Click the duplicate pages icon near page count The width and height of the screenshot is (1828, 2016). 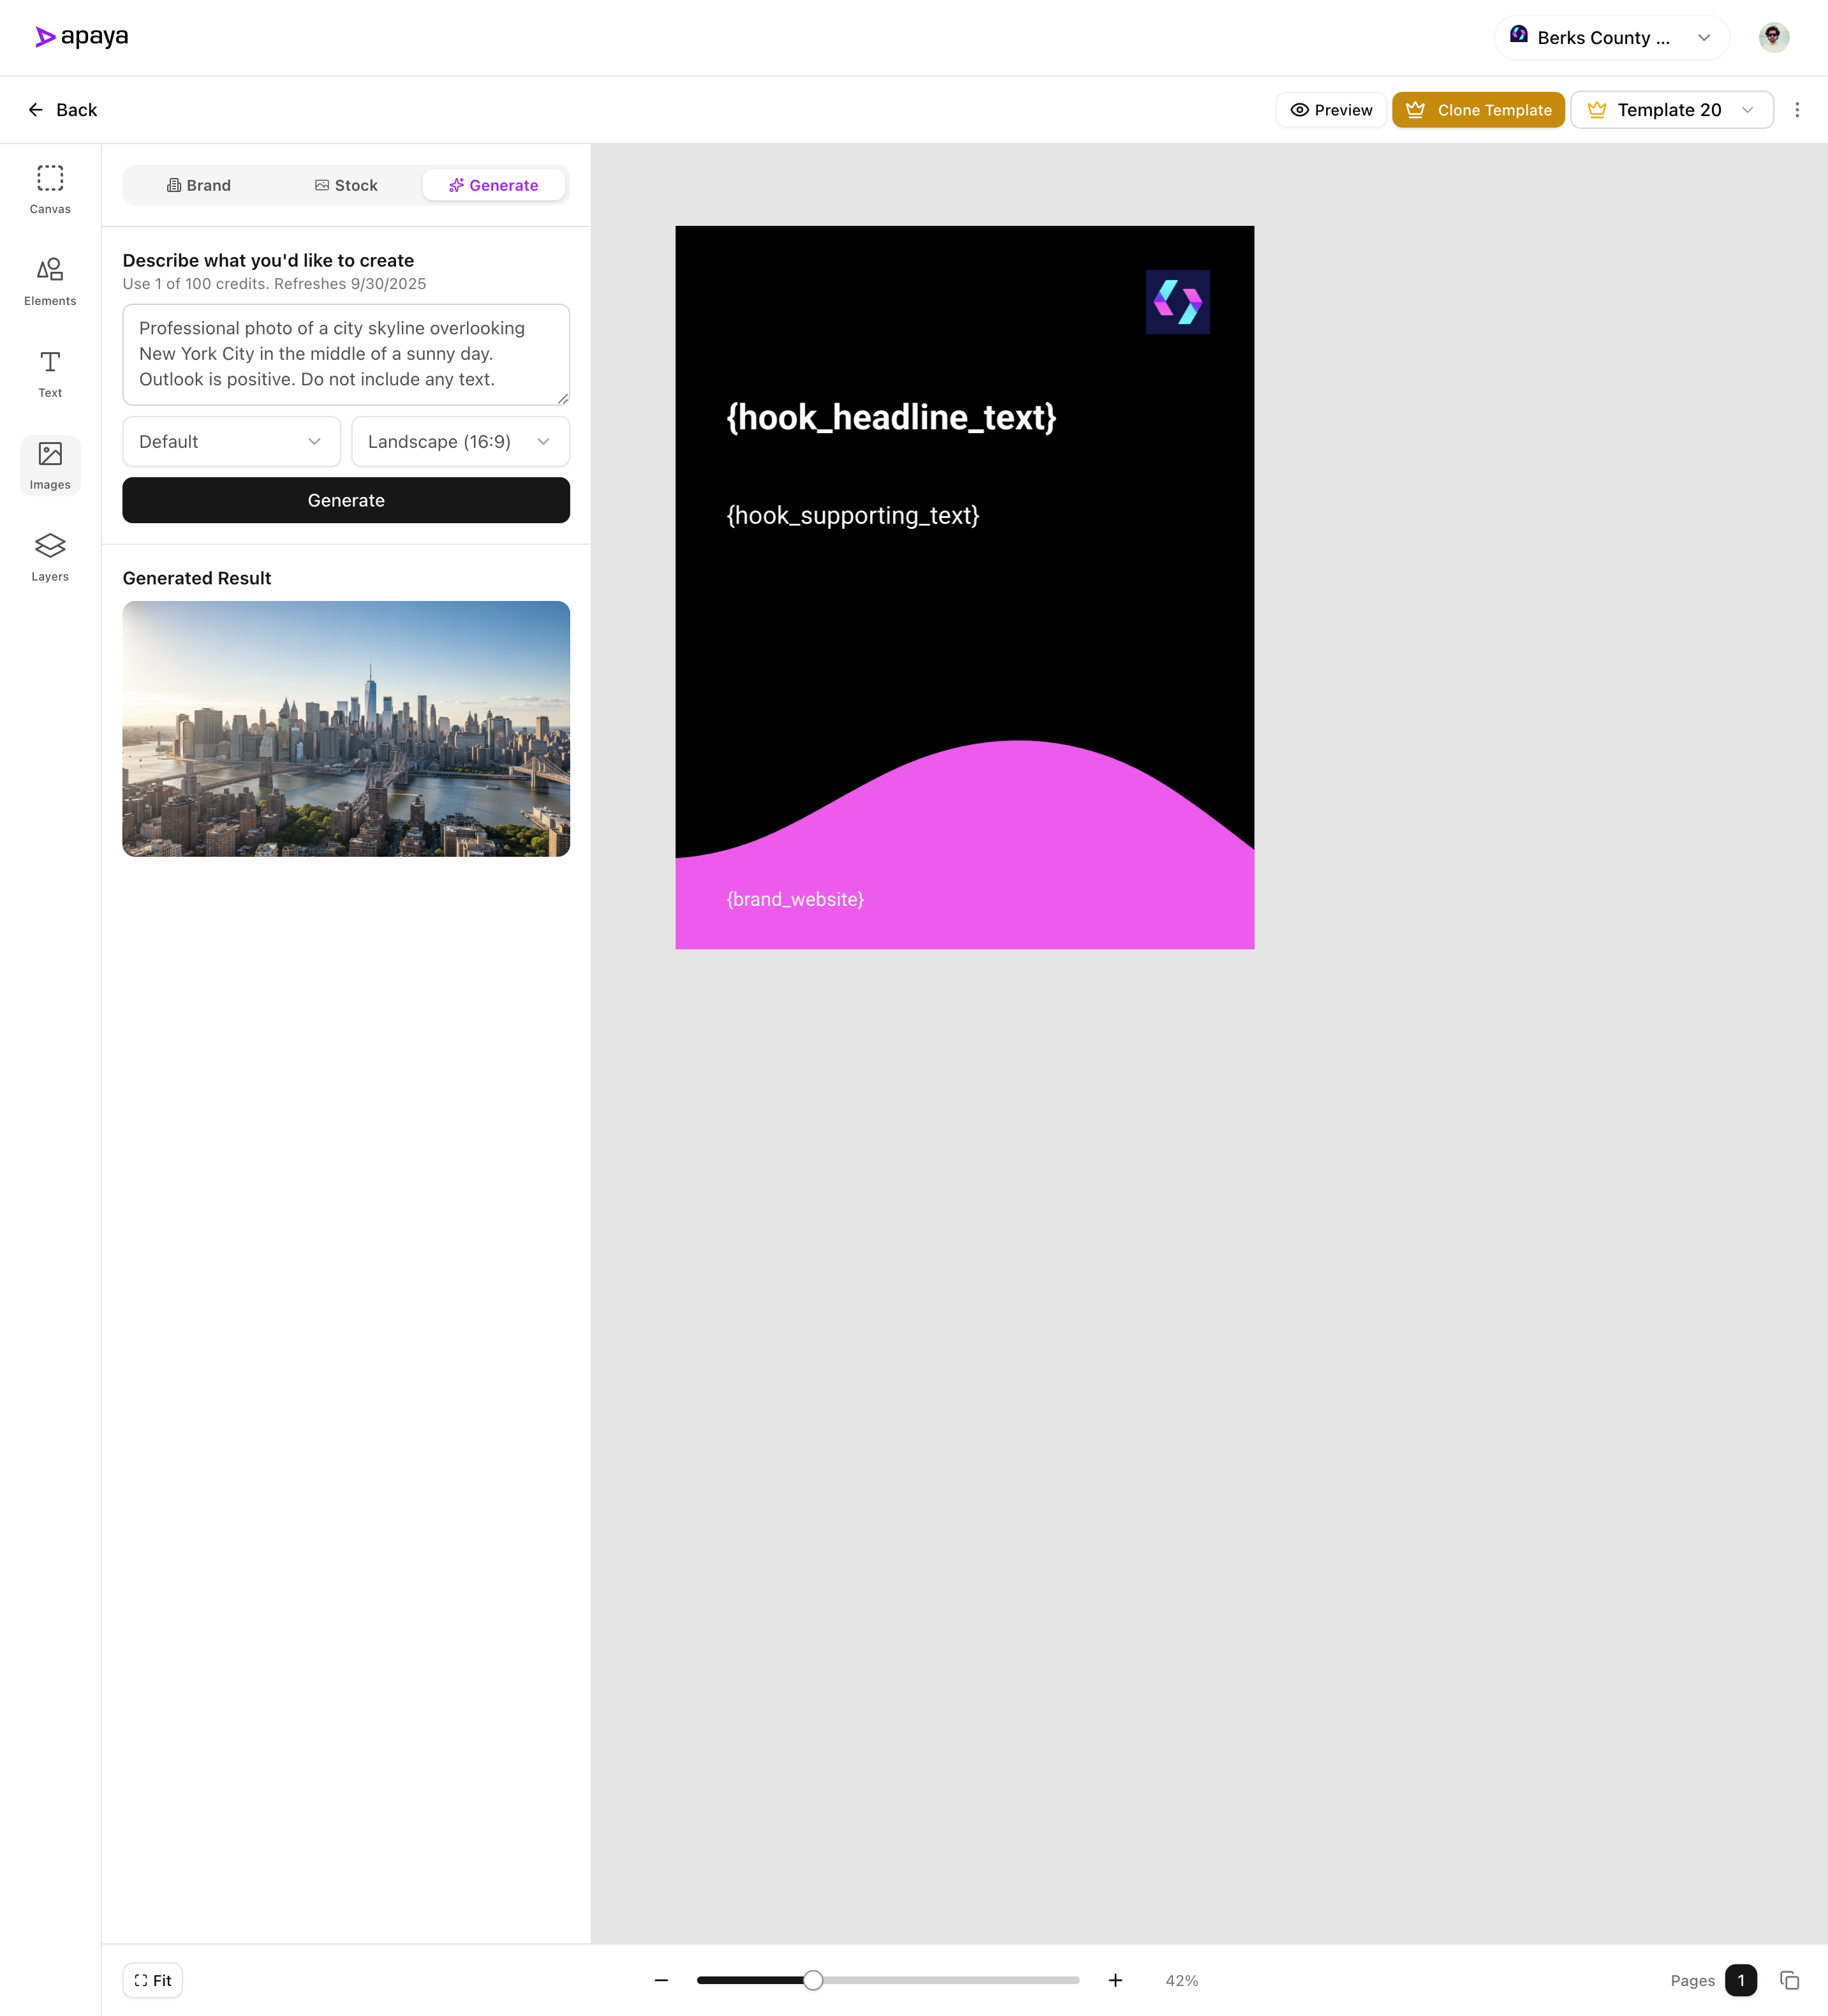coord(1788,1980)
